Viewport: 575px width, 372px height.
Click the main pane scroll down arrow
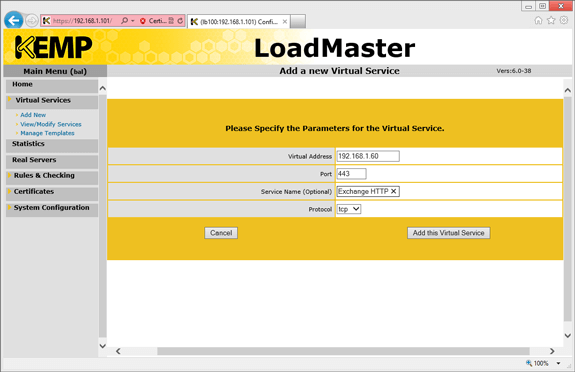(x=567, y=335)
